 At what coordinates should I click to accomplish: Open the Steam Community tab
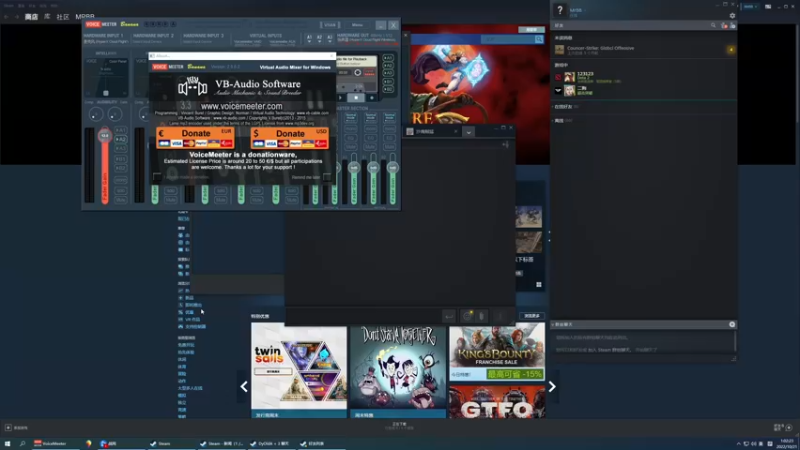tap(63, 17)
